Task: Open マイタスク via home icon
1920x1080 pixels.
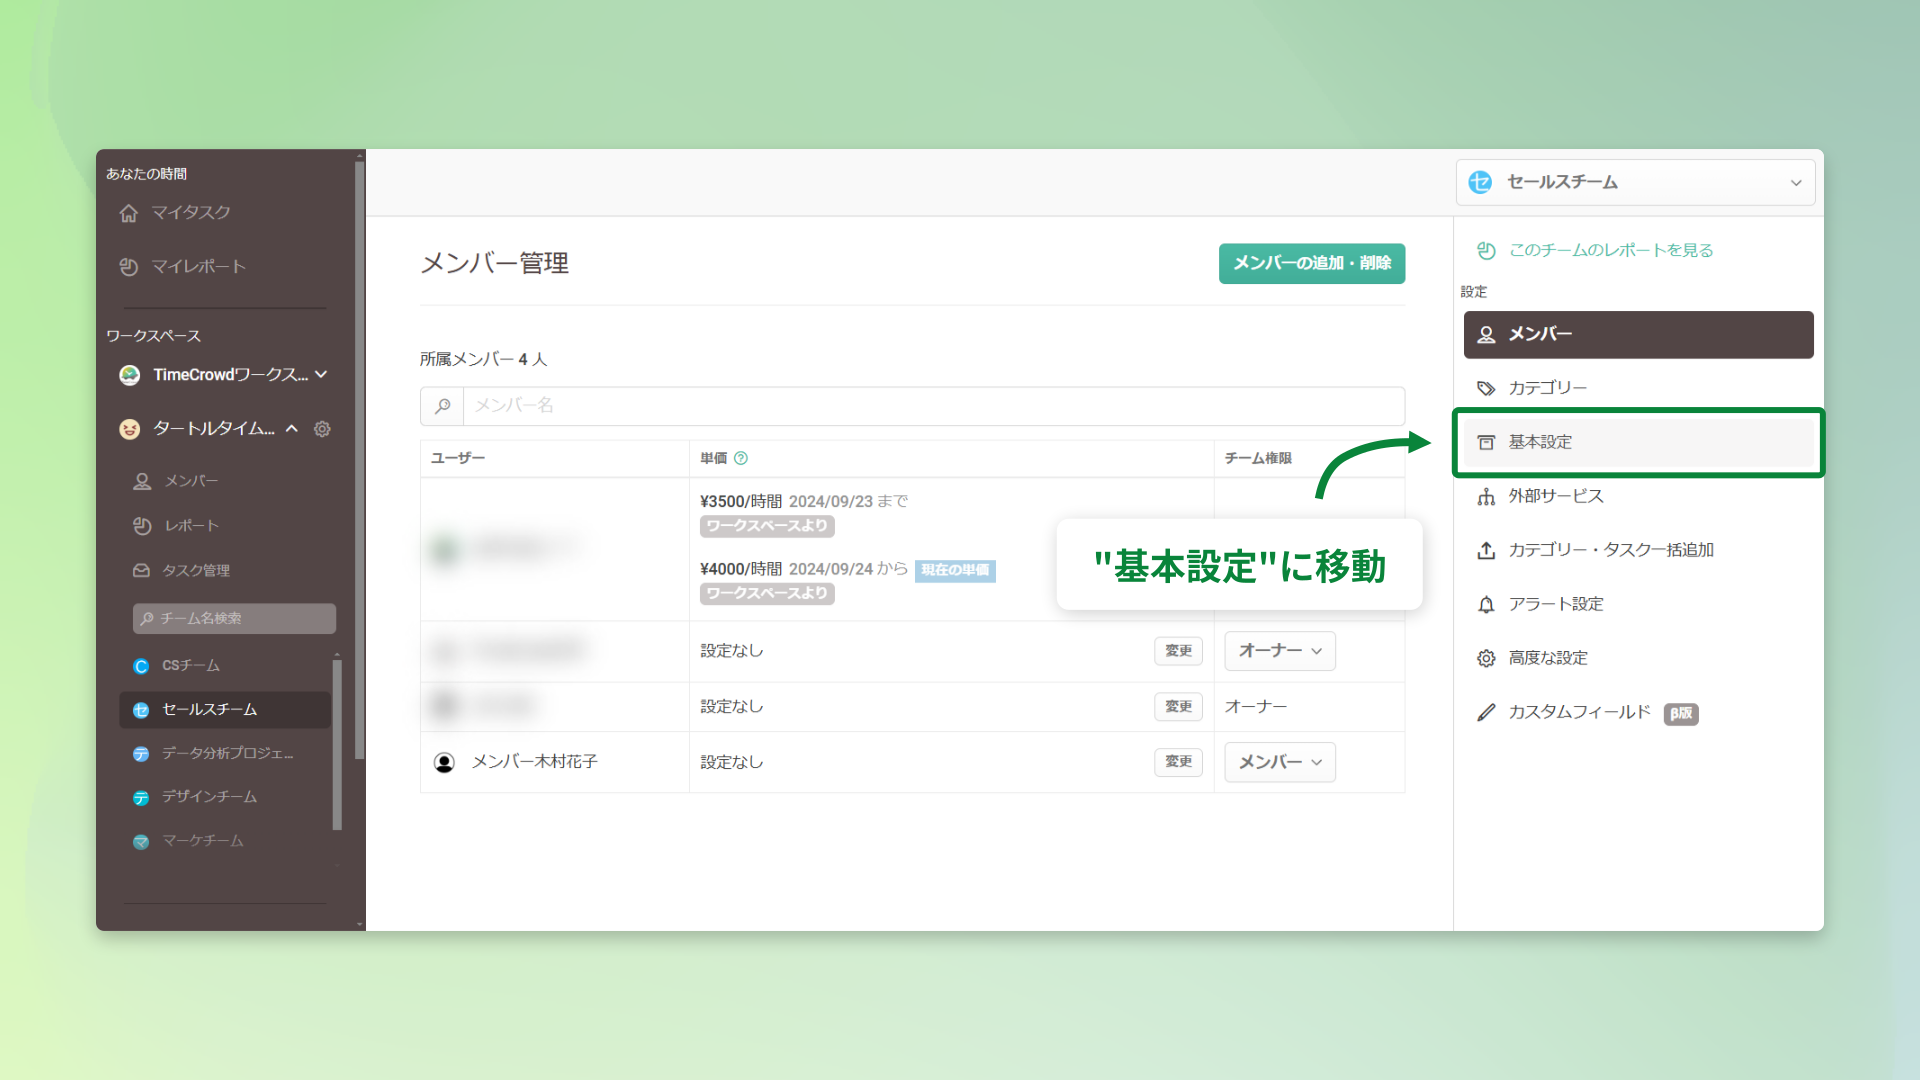Action: [x=129, y=213]
